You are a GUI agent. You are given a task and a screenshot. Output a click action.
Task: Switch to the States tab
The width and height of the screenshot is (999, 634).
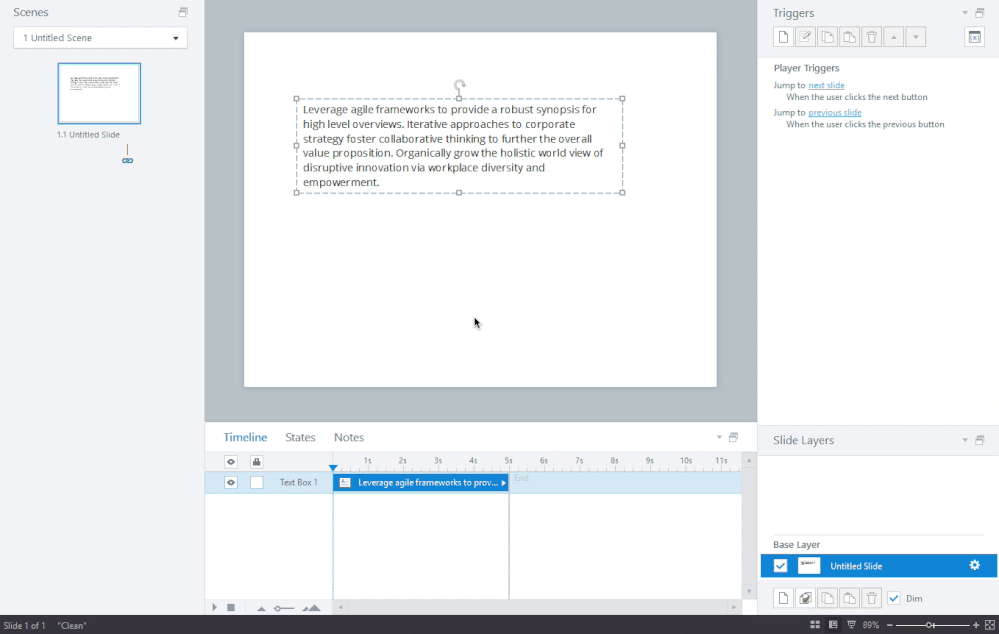[300, 437]
